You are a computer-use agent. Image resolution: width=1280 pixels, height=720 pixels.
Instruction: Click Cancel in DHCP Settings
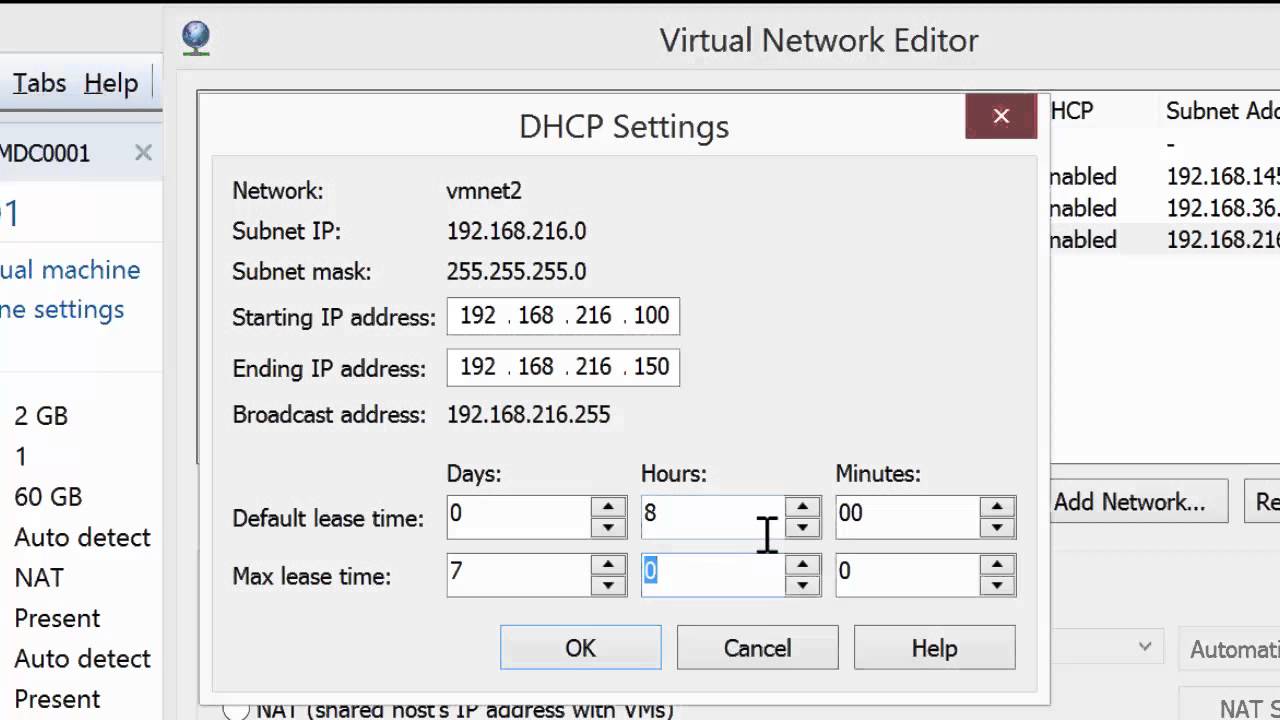(x=757, y=648)
